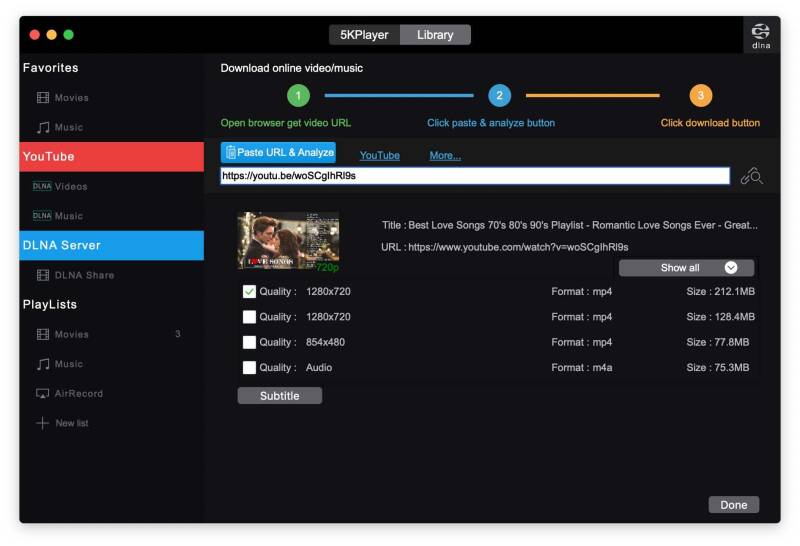The width and height of the screenshot is (800, 546).
Task: Check the 1280x720 128.4MB quality option
Action: [249, 317]
